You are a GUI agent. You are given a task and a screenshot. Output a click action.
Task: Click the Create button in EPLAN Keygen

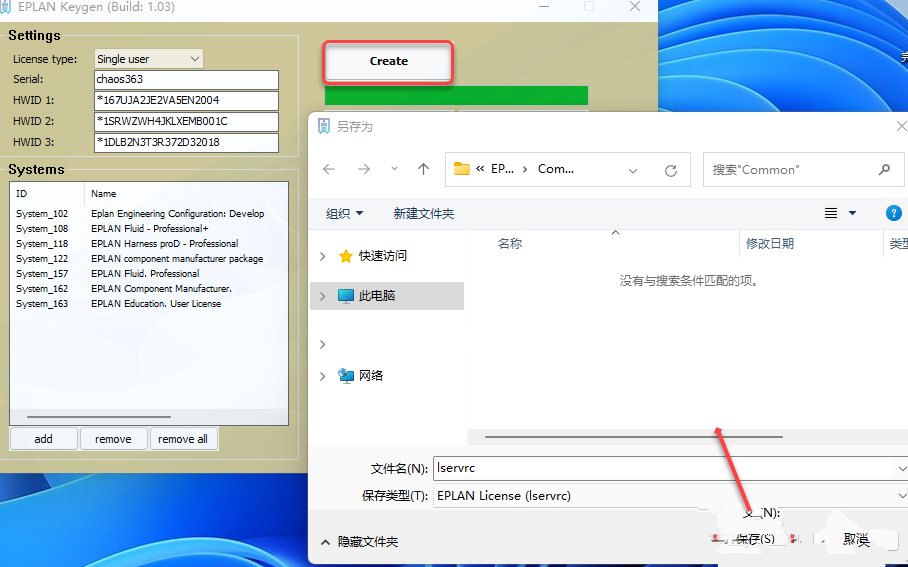tap(388, 61)
